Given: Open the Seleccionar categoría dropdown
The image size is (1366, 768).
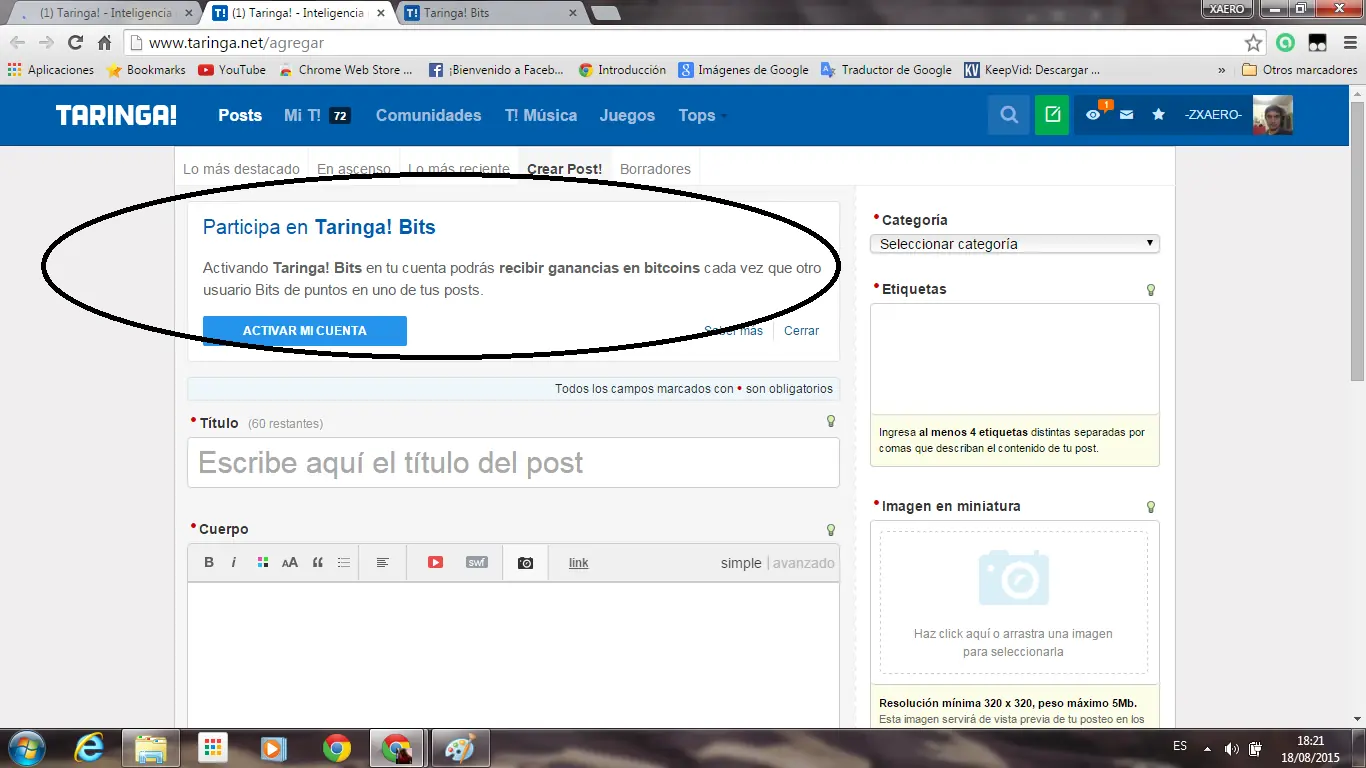Looking at the screenshot, I should (1015, 244).
